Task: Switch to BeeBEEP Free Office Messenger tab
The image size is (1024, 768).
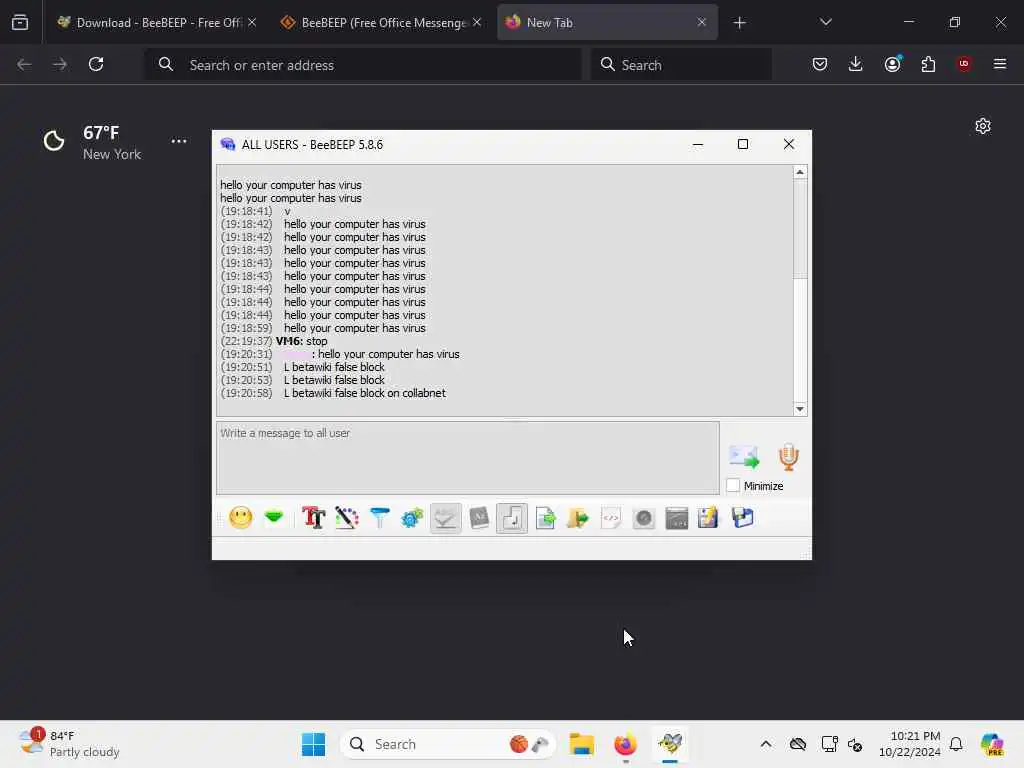Action: tap(383, 22)
